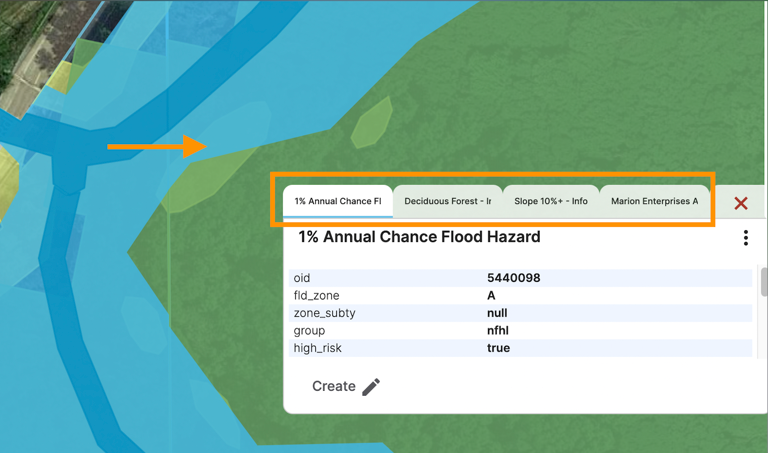Switch to the Deciduous Forest tab
This screenshot has width=768, height=453.
click(447, 201)
